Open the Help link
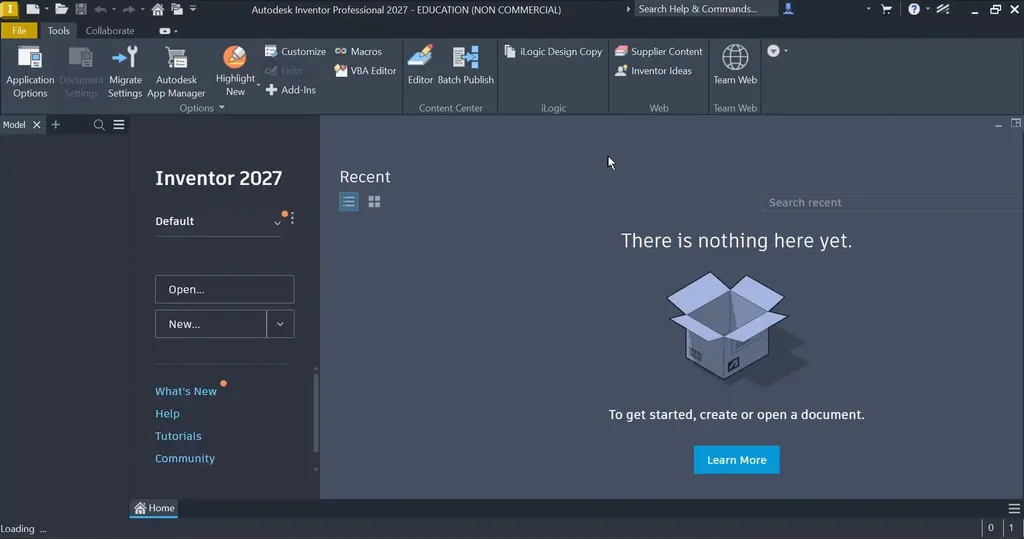This screenshot has height=539, width=1024. (x=167, y=414)
